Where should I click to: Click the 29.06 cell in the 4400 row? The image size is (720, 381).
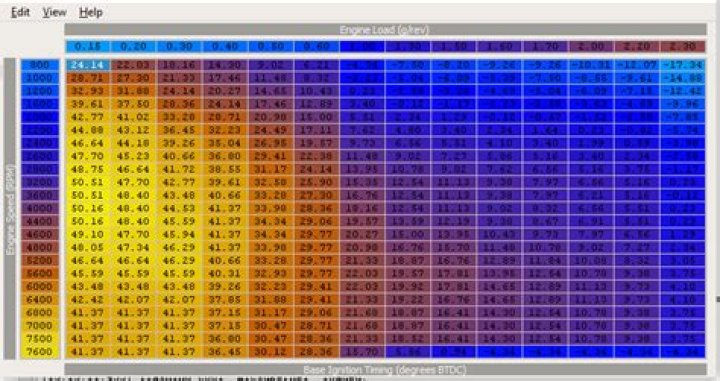click(317, 221)
